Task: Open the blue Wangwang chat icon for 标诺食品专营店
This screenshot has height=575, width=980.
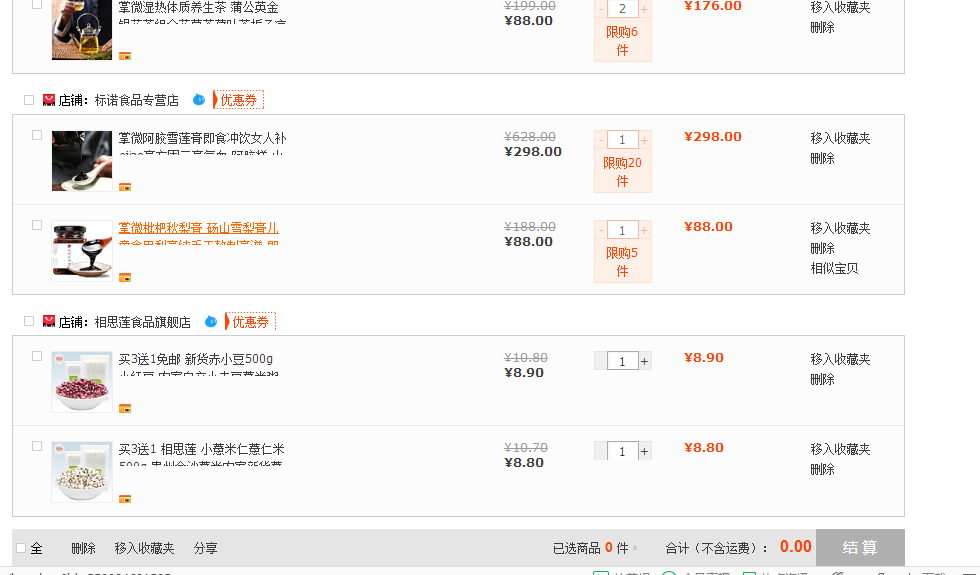Action: pos(199,99)
